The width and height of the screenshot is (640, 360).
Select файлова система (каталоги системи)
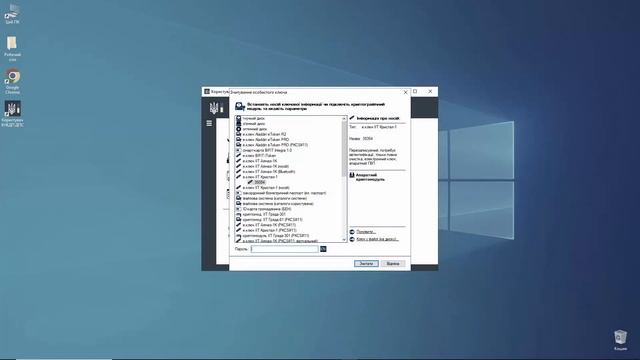[x=275, y=198]
